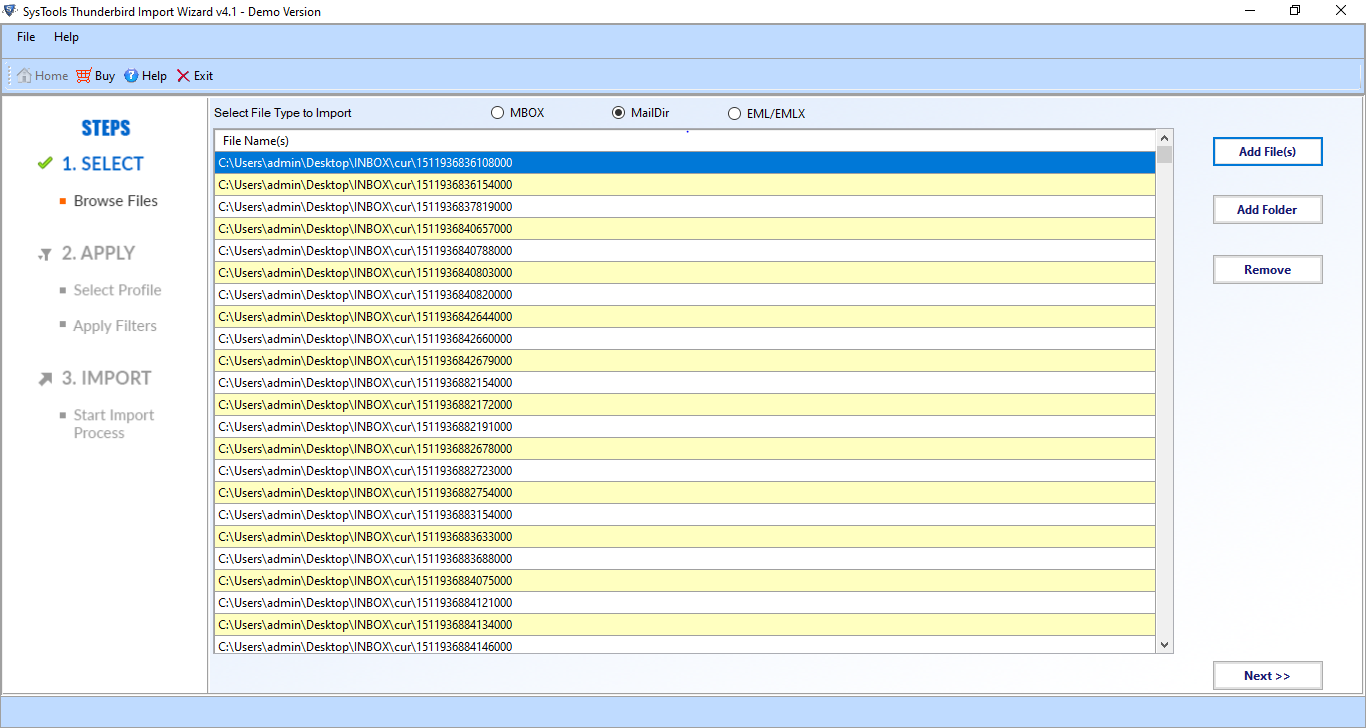Image resolution: width=1366 pixels, height=728 pixels.
Task: Select file row ending 1511936842679000
Action: [685, 361]
